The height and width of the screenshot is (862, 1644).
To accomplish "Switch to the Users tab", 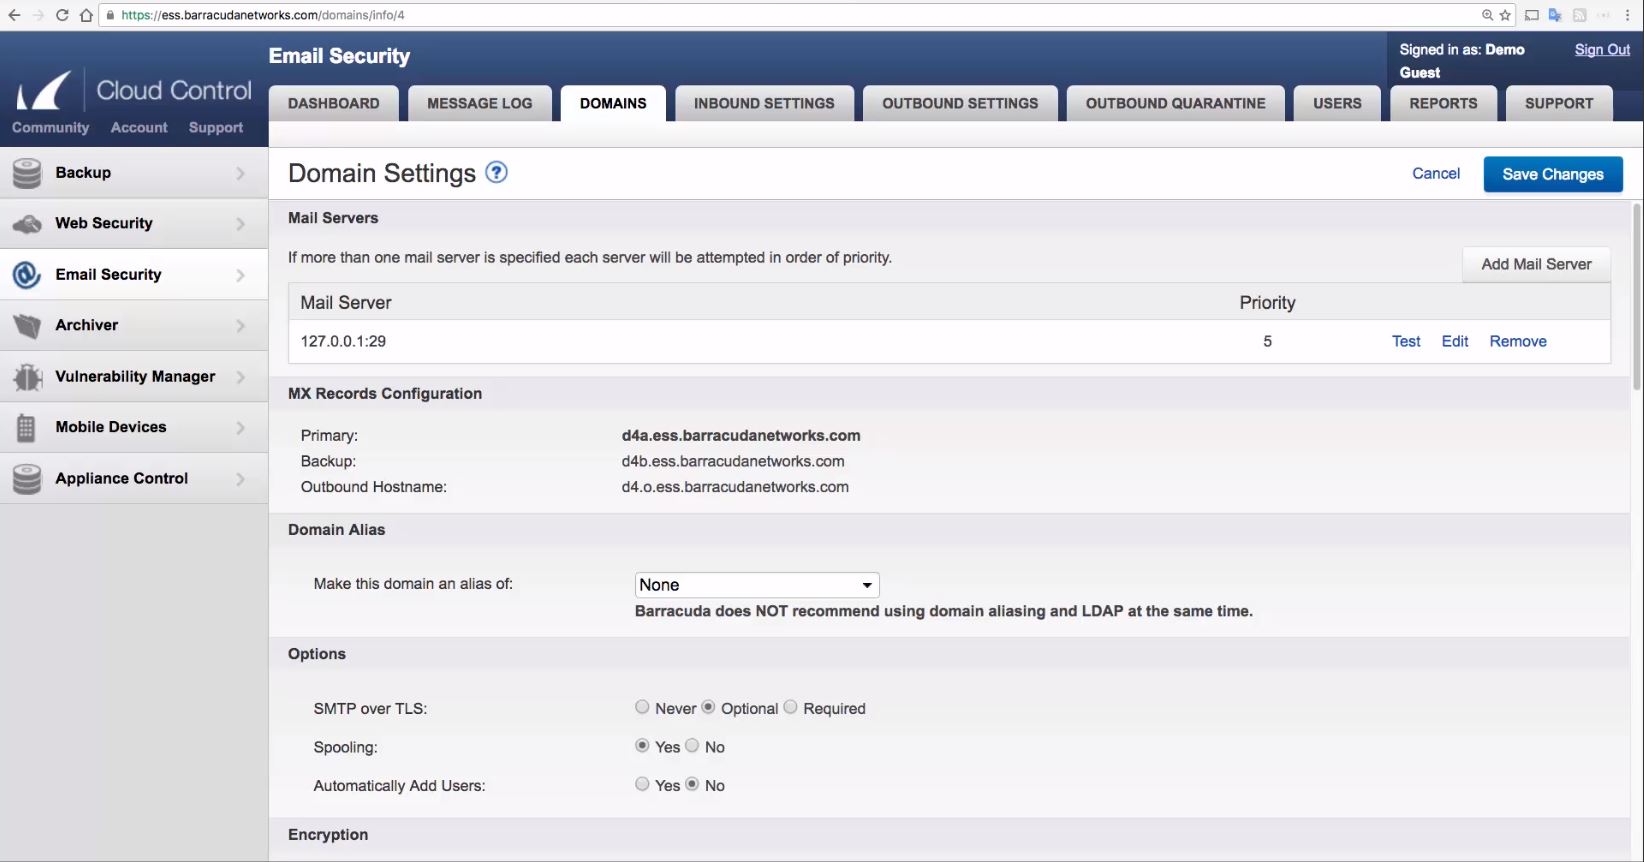I will pos(1337,103).
